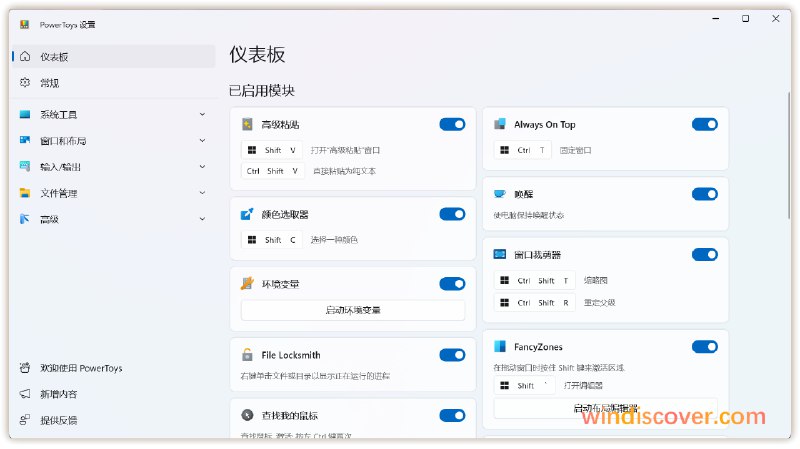Click the 高级 category icon
The image size is (800, 449).
point(25,219)
